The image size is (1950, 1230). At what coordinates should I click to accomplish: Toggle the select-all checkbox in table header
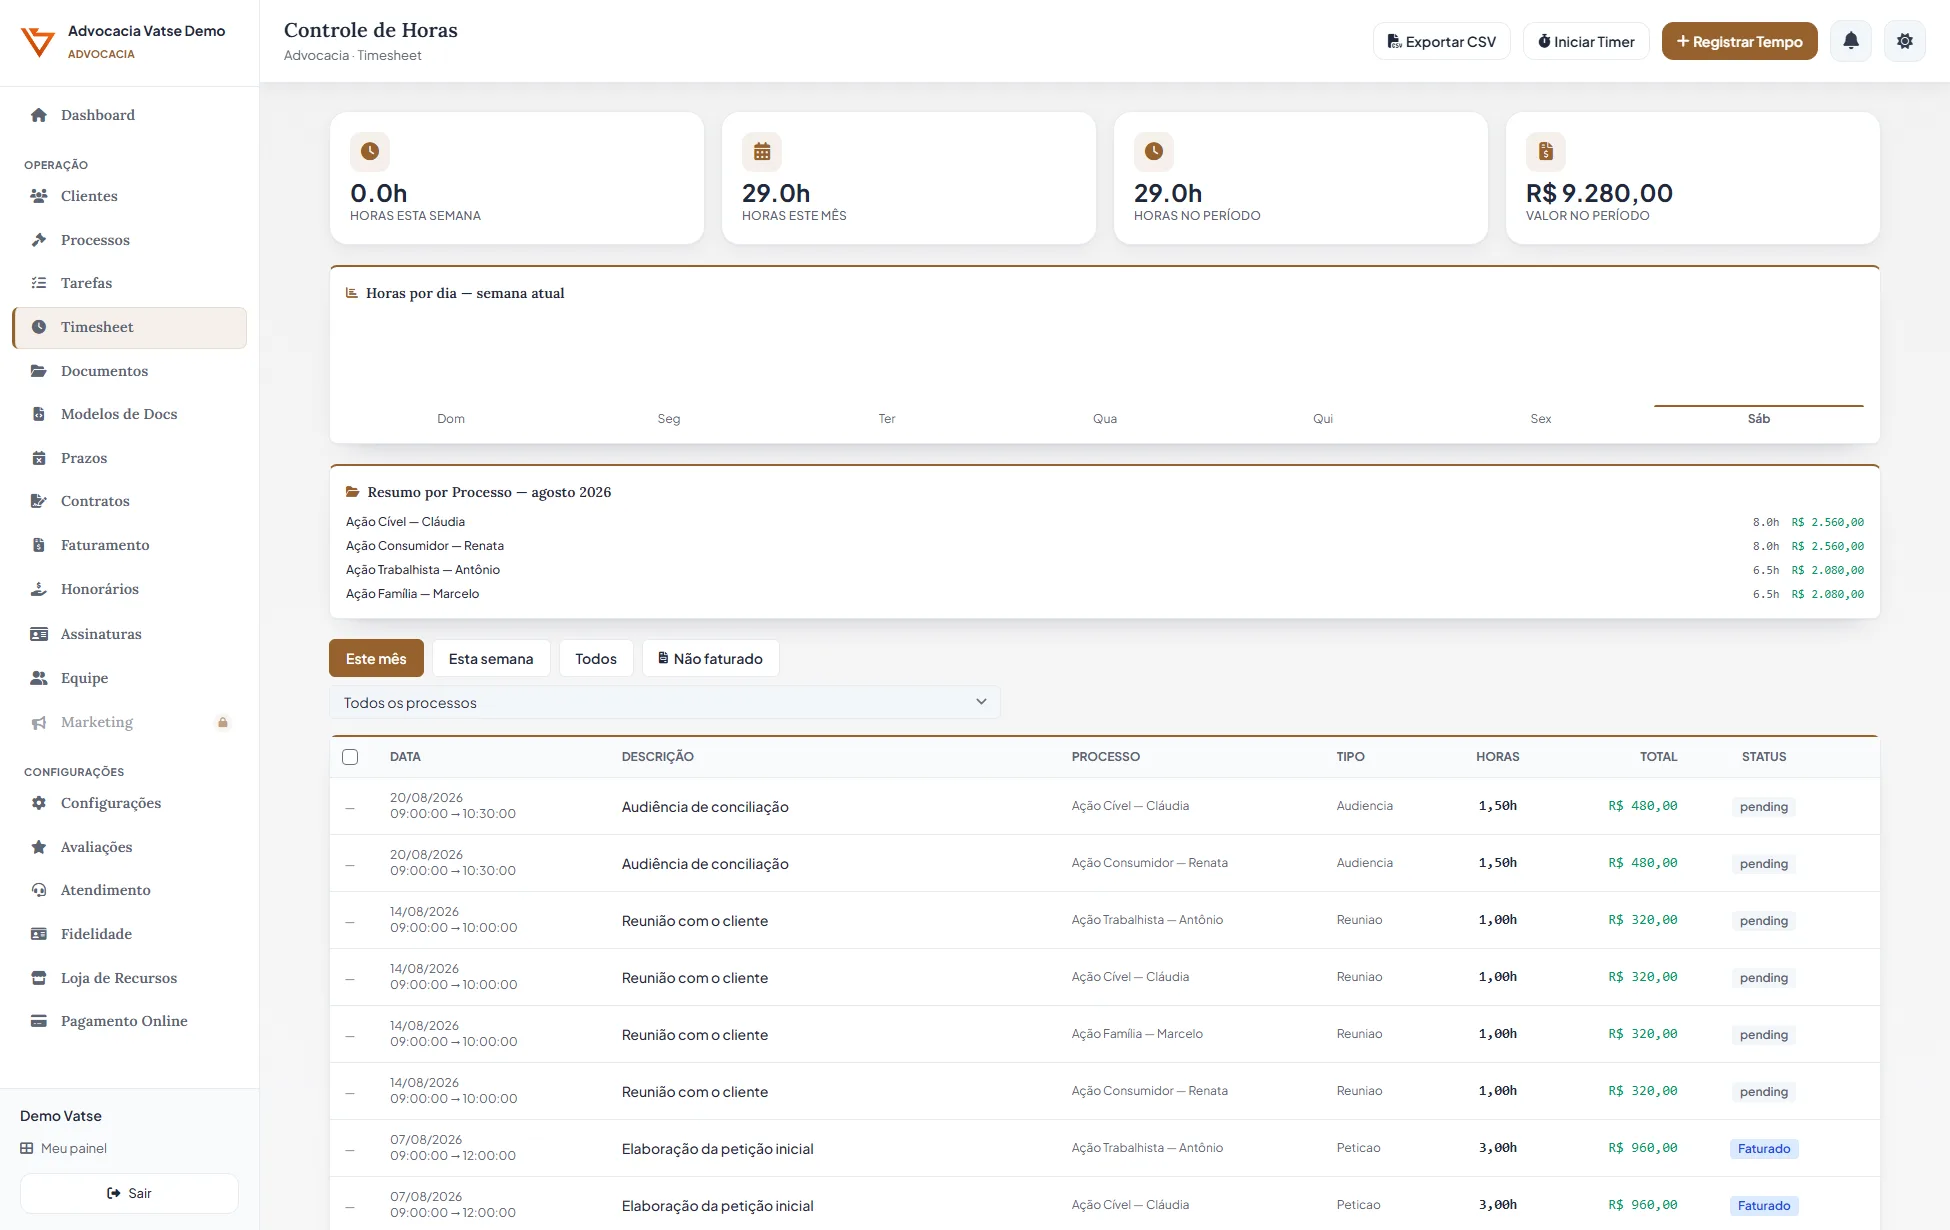coord(350,757)
